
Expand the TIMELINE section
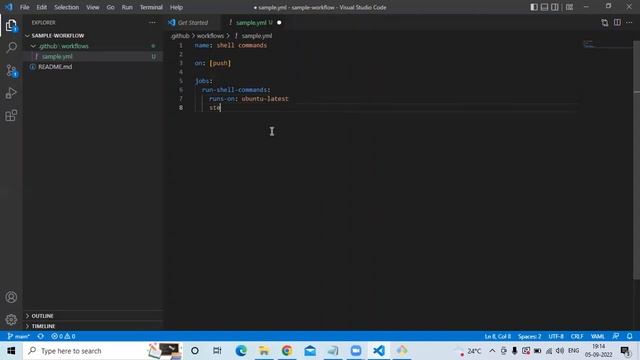pos(94,326)
